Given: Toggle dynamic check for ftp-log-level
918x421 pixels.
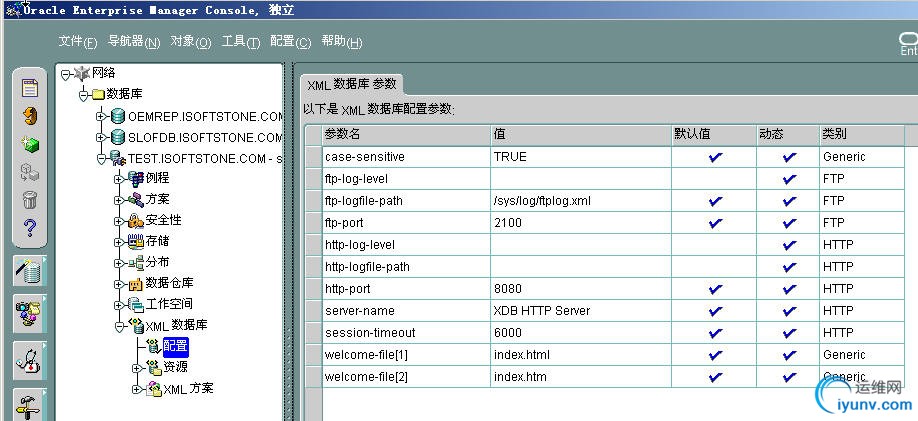Looking at the screenshot, I should (789, 179).
